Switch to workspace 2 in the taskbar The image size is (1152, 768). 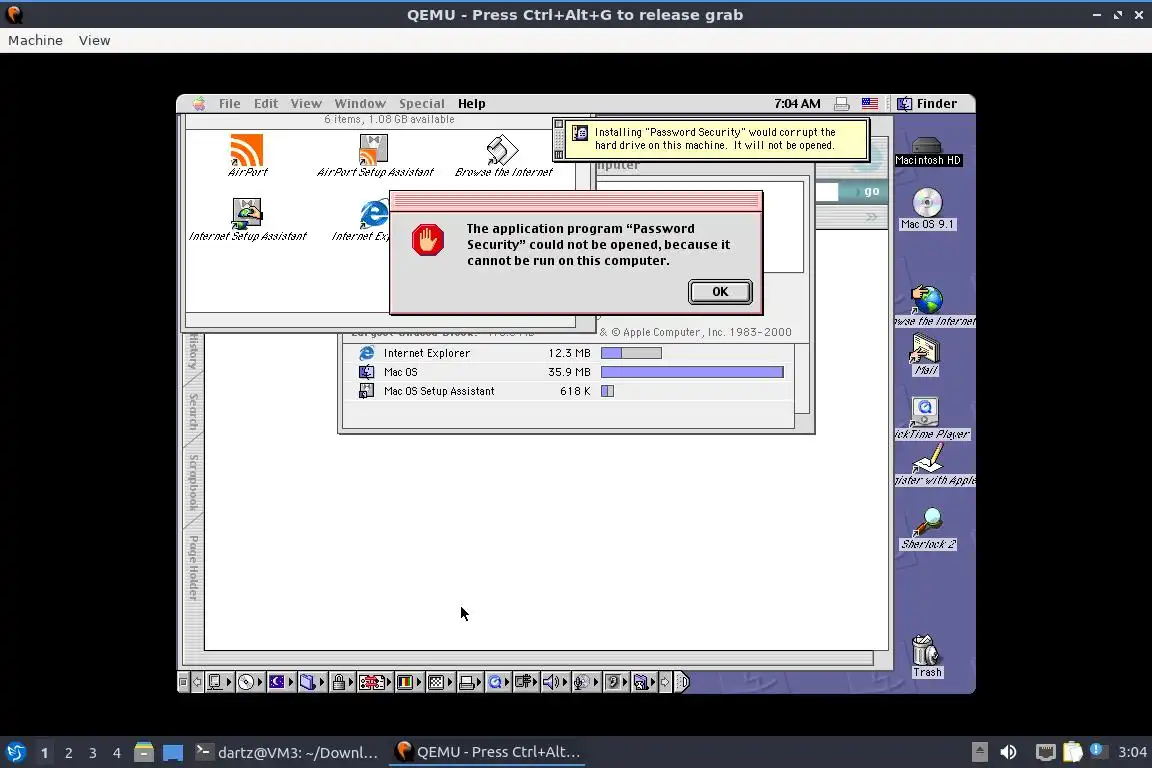pos(68,753)
